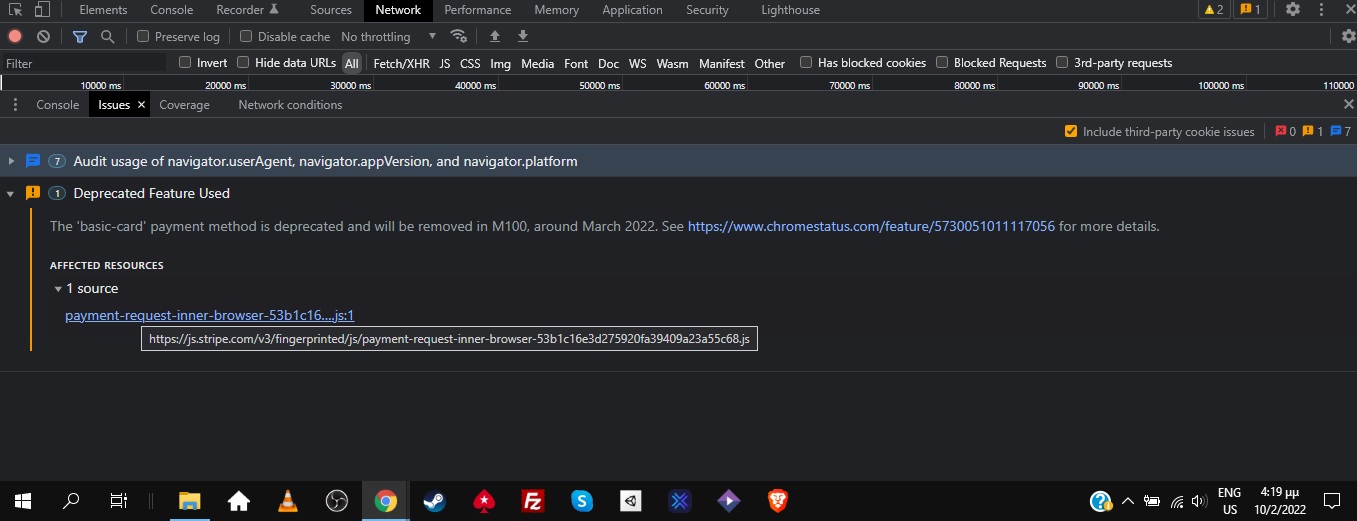The width and height of the screenshot is (1357, 521).
Task: Click the warnings count badge showing 2
Action: tap(1213, 10)
